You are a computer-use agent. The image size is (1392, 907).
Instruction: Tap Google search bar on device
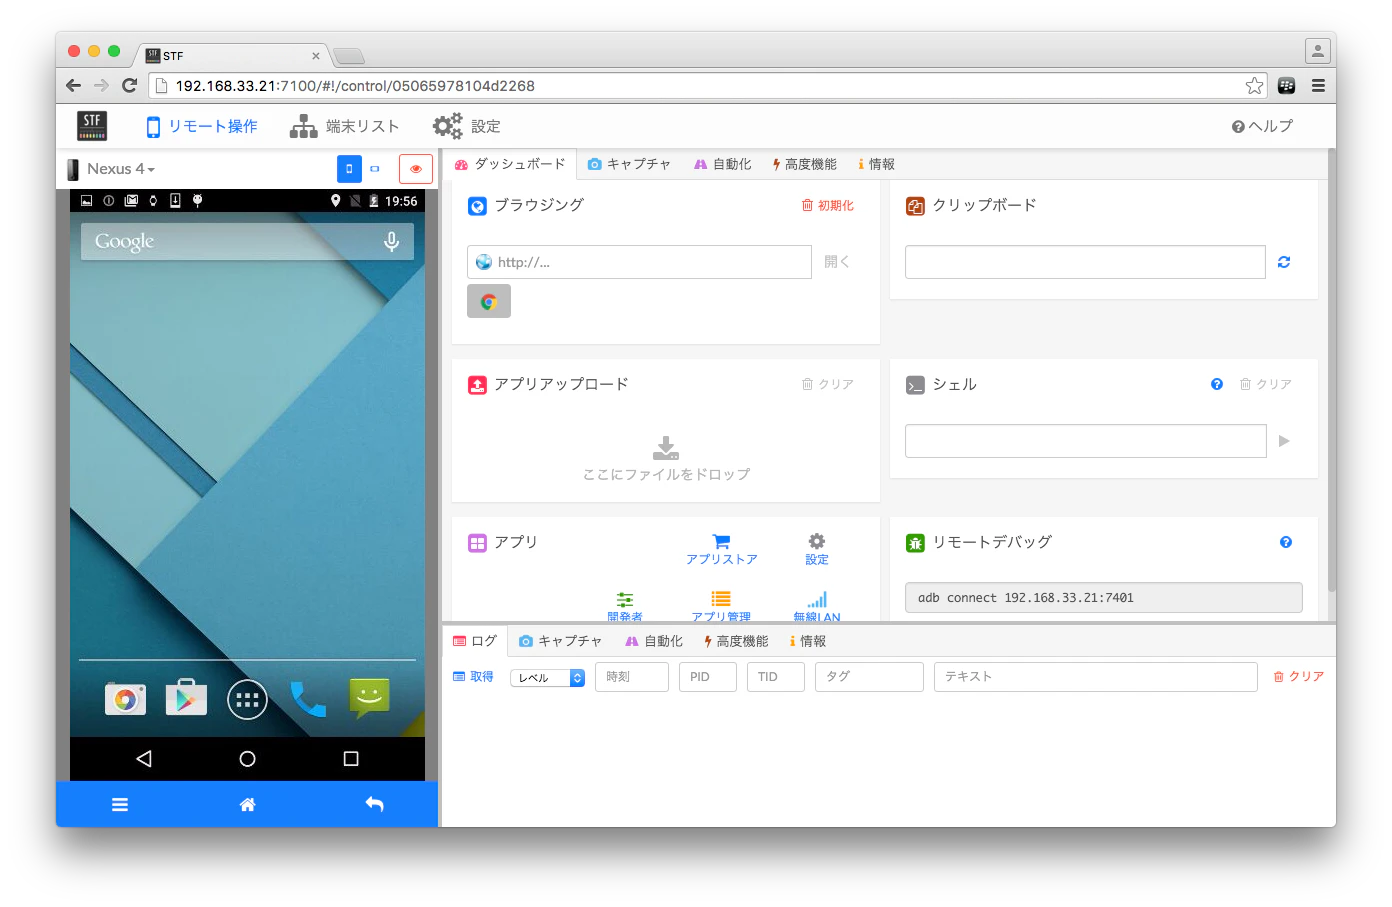coord(248,241)
